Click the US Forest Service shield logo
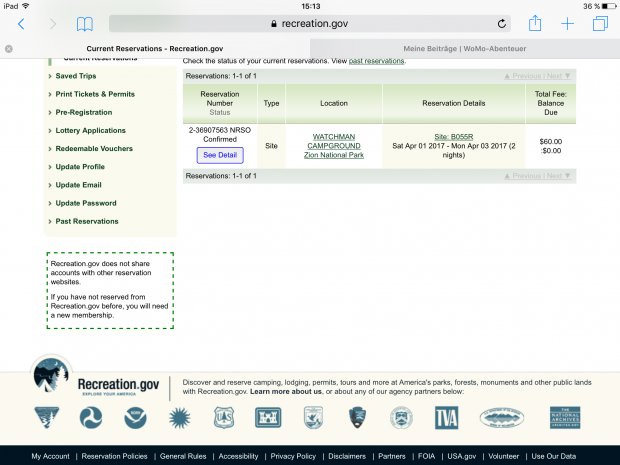The width and height of the screenshot is (620, 465). coord(224,418)
